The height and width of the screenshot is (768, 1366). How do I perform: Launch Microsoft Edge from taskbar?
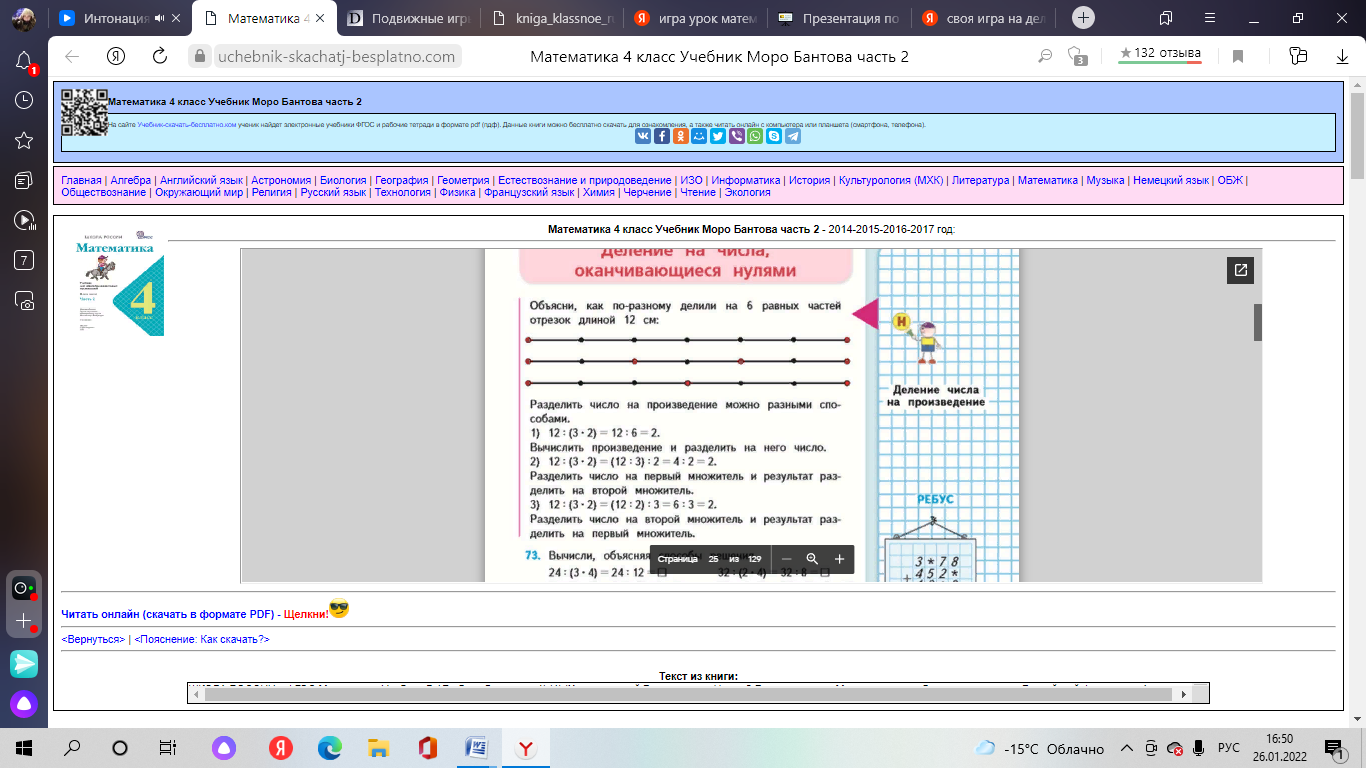point(330,748)
